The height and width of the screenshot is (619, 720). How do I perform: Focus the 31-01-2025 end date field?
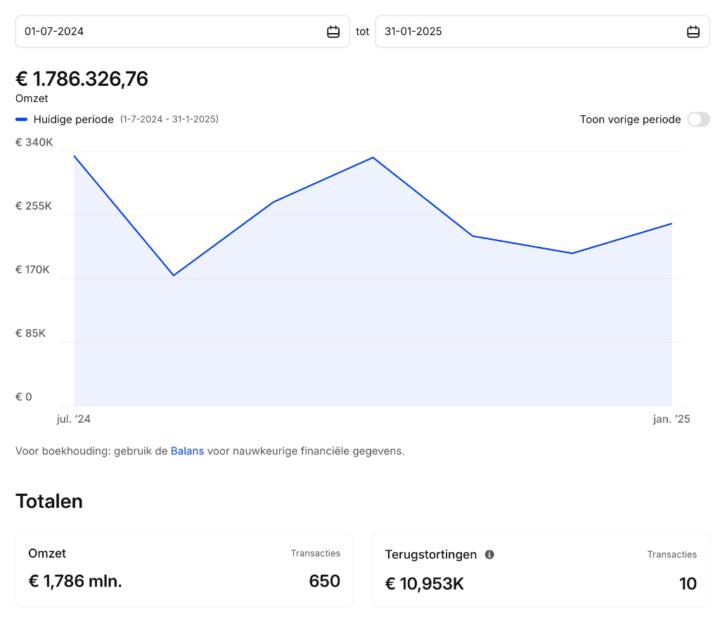click(530, 32)
